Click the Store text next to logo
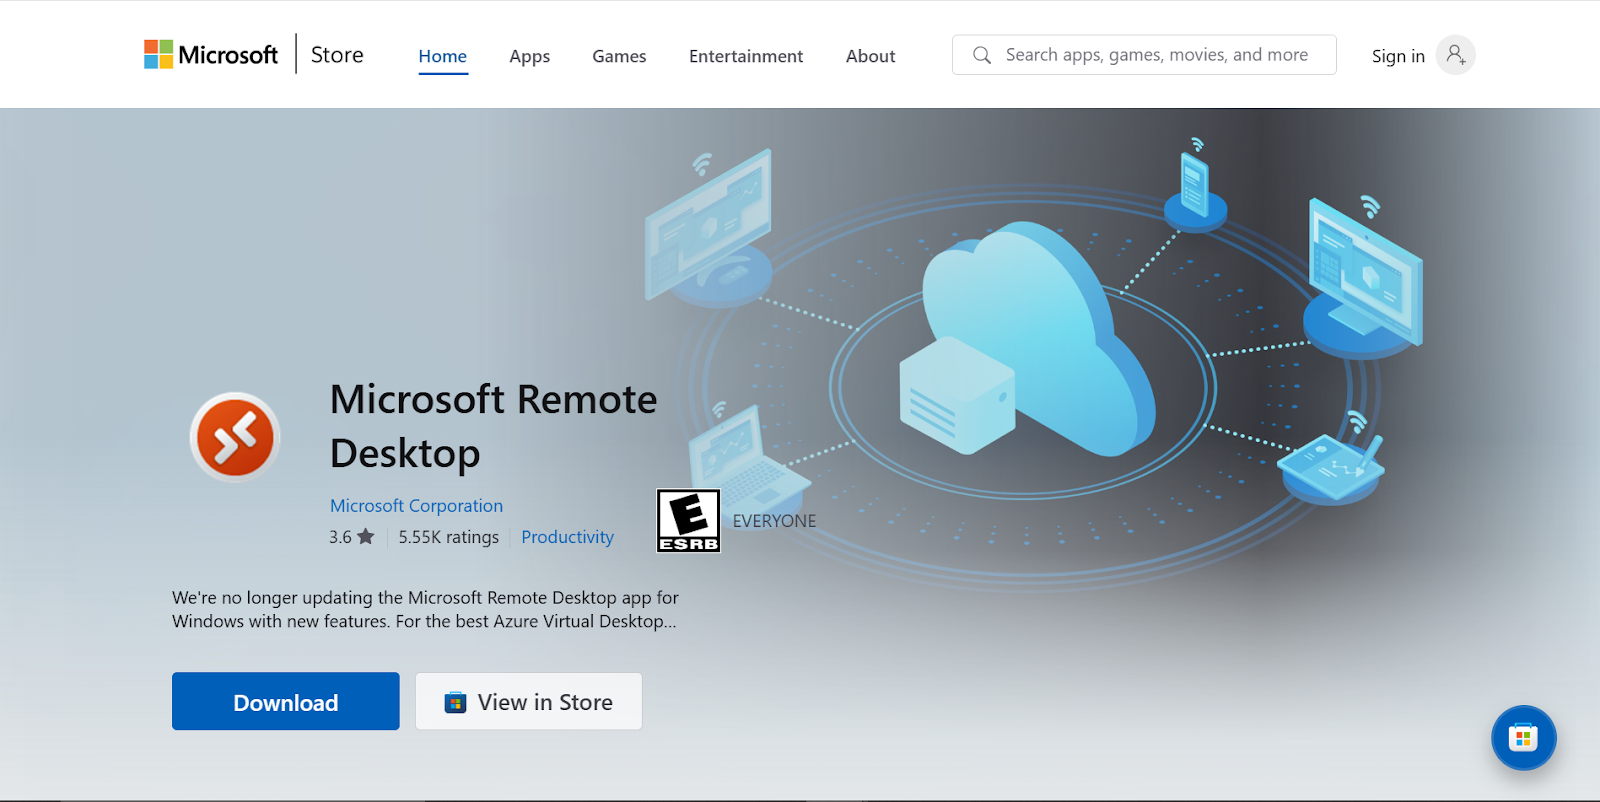Screen dimensions: 1600x802 [x=337, y=55]
